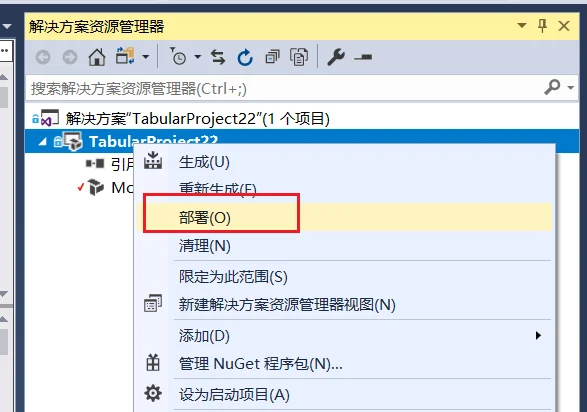Close the 解决方案资源管理器 panel

(x=564, y=26)
